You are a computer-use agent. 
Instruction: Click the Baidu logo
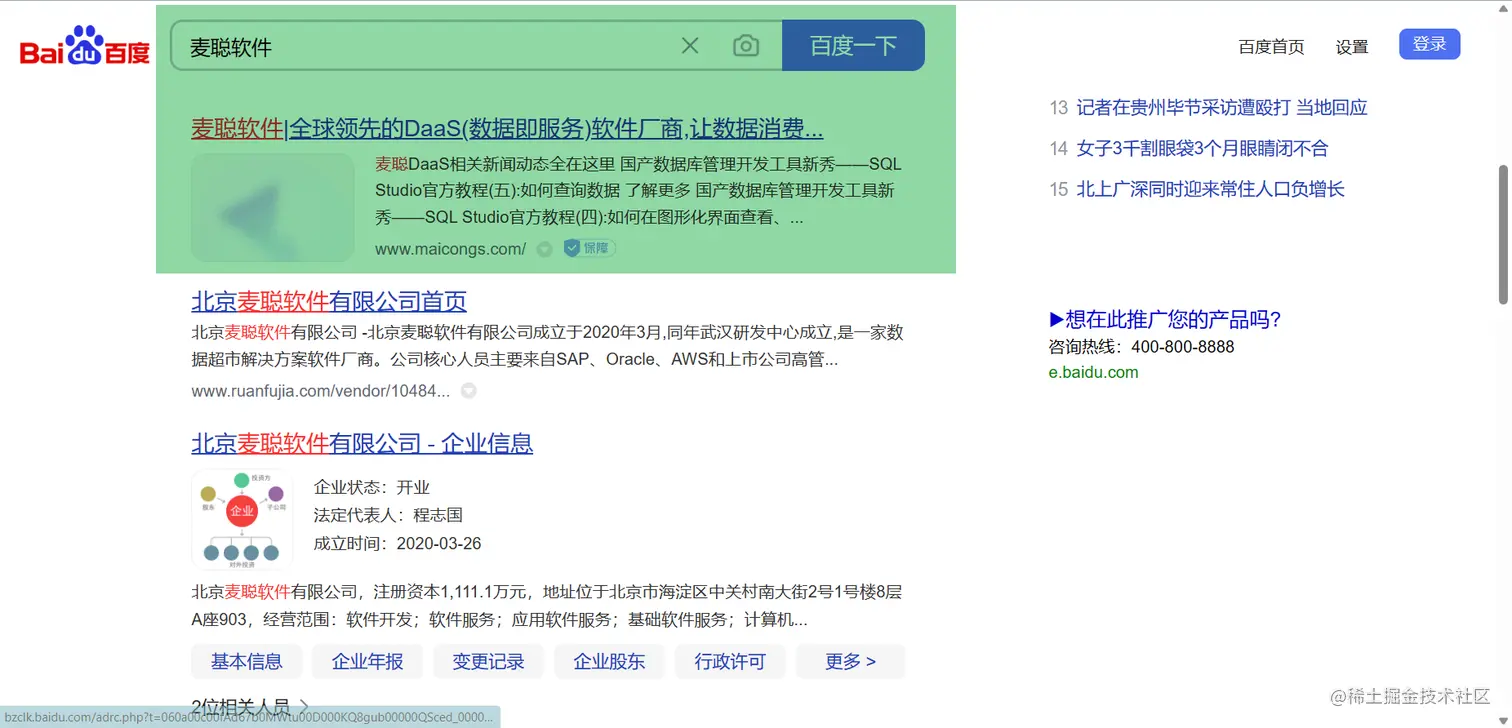tap(84, 44)
